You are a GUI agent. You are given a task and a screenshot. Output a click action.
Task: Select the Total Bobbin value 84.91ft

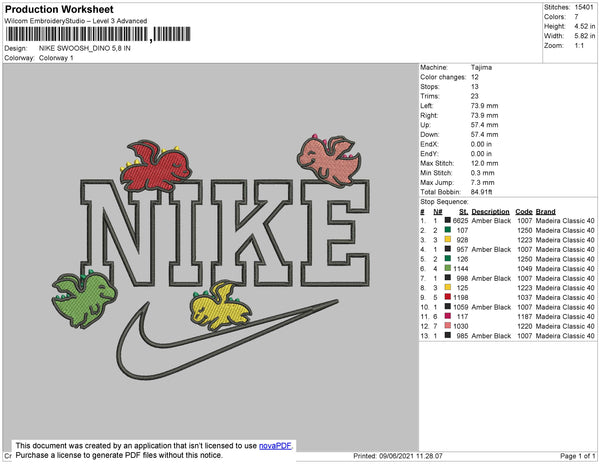(481, 192)
